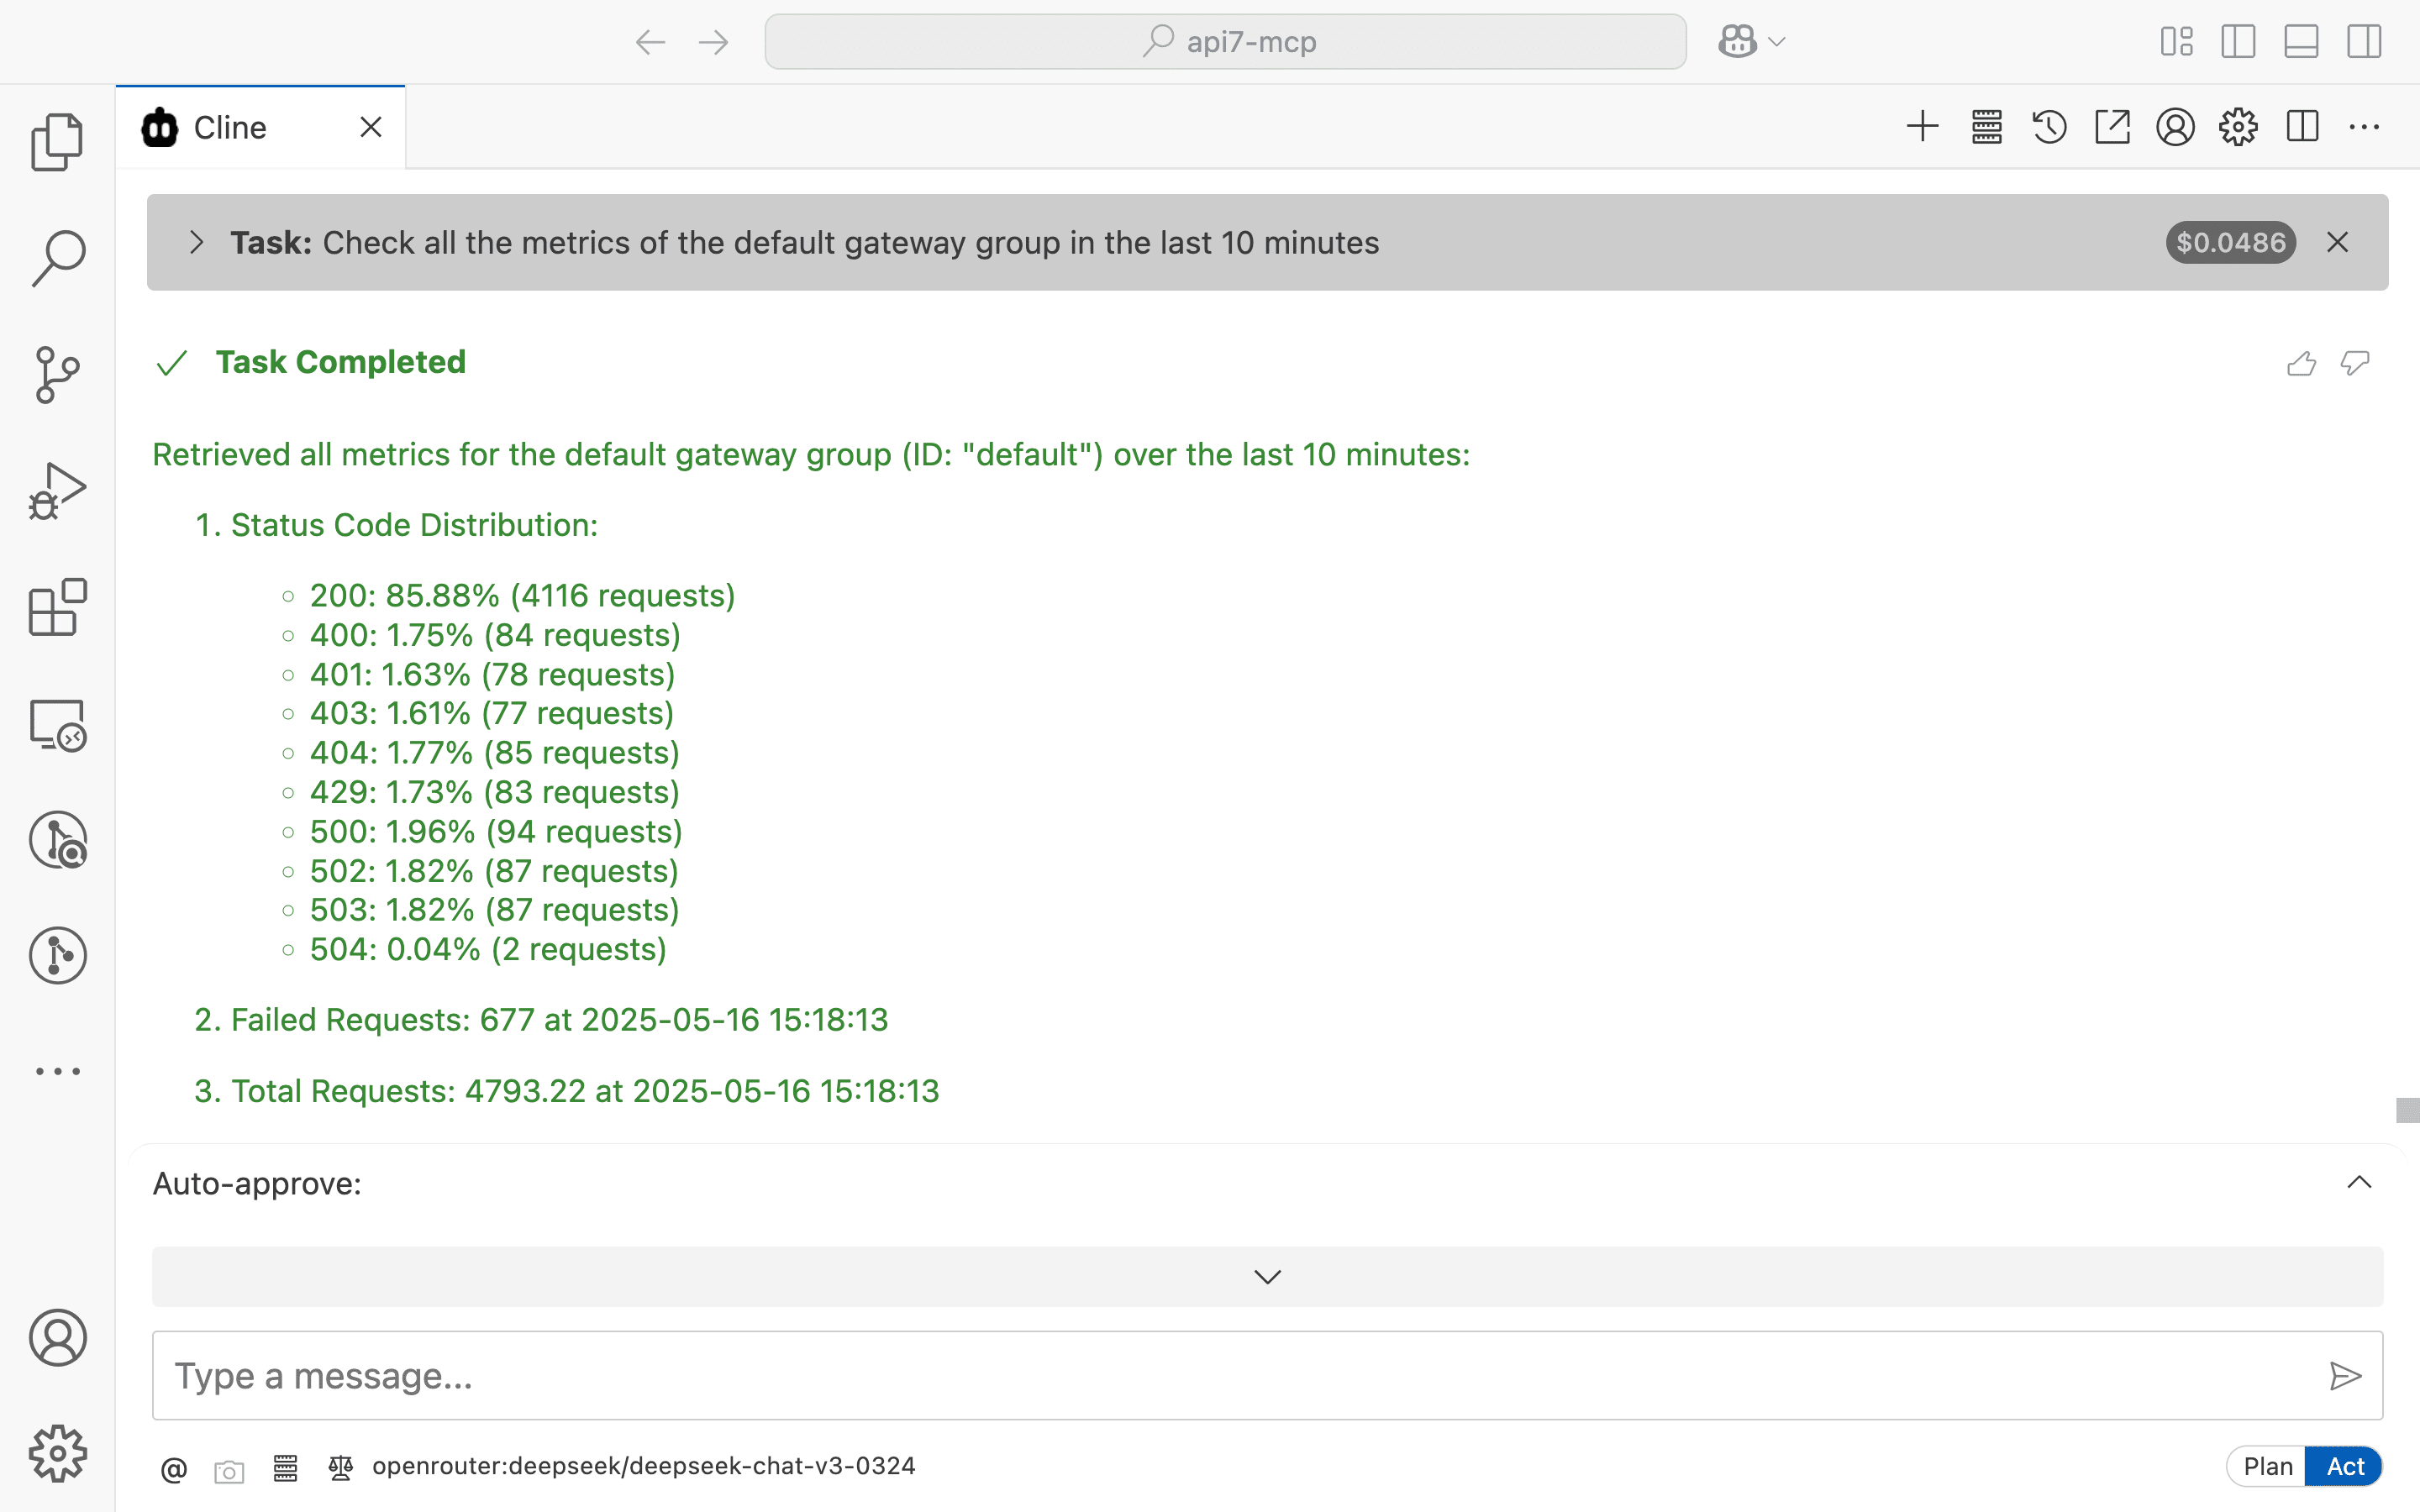Add context with the @ icon
This screenshot has width=2420, height=1512.
point(174,1469)
